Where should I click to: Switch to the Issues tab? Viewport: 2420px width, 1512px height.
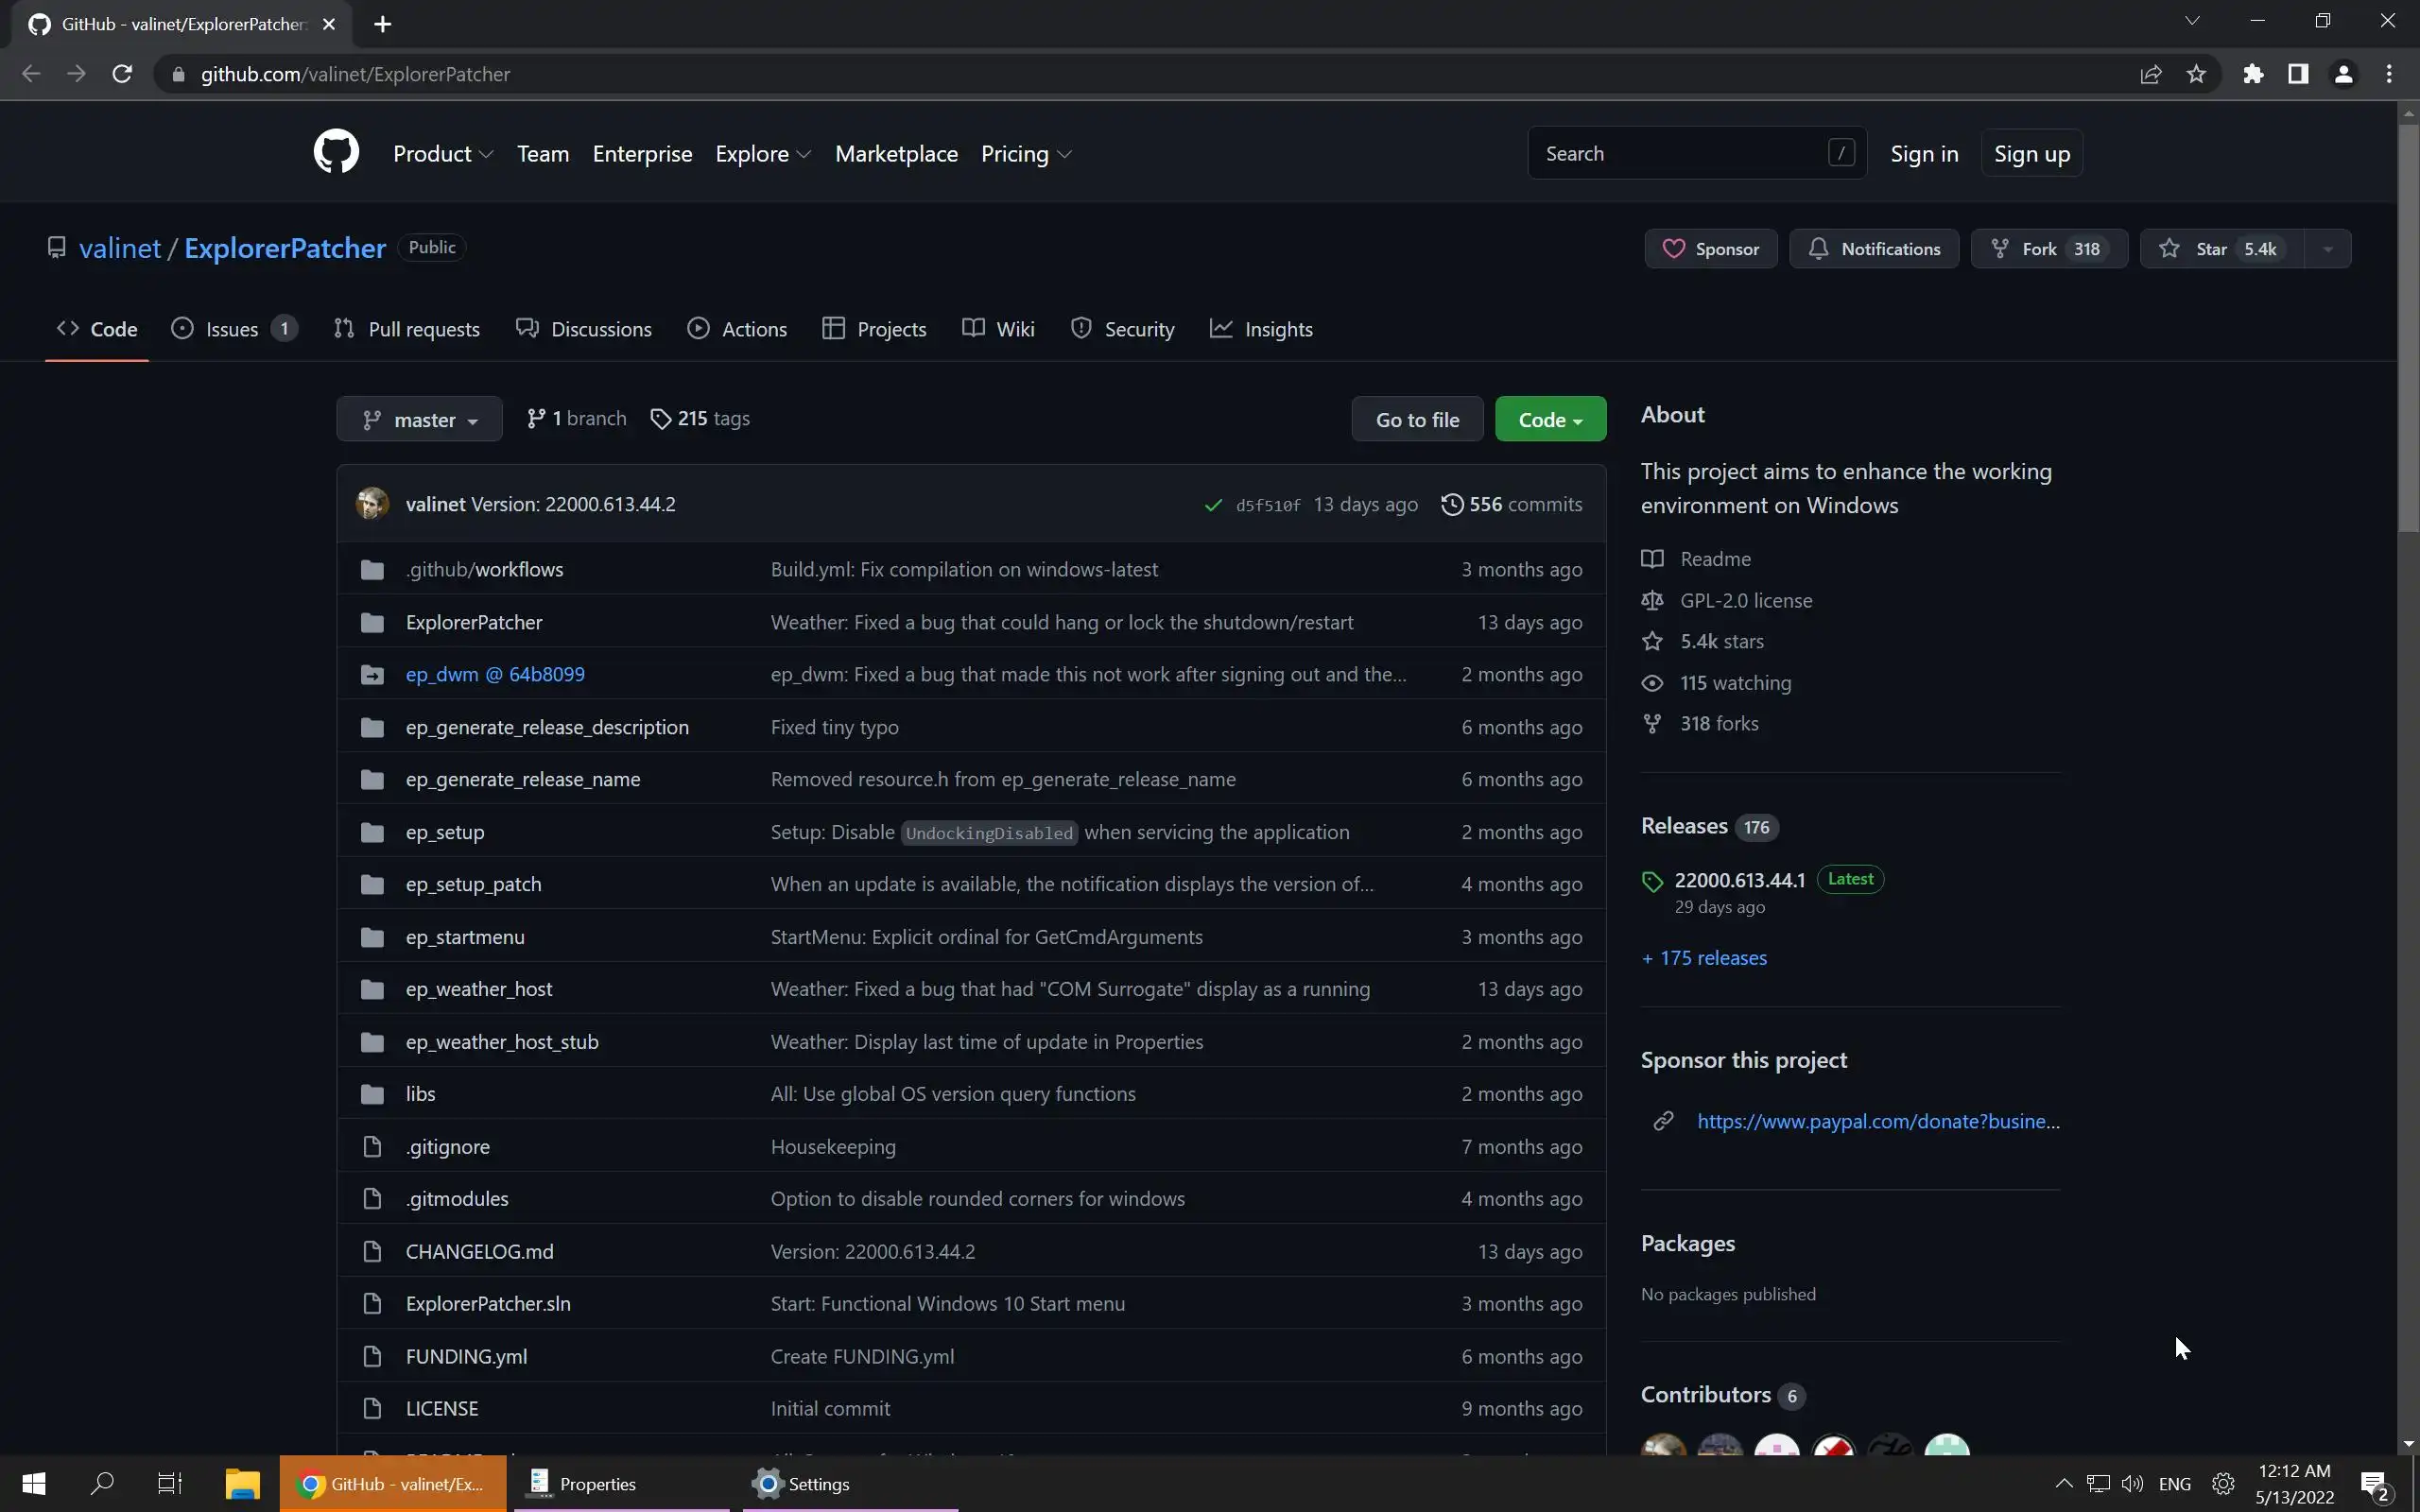(x=232, y=329)
